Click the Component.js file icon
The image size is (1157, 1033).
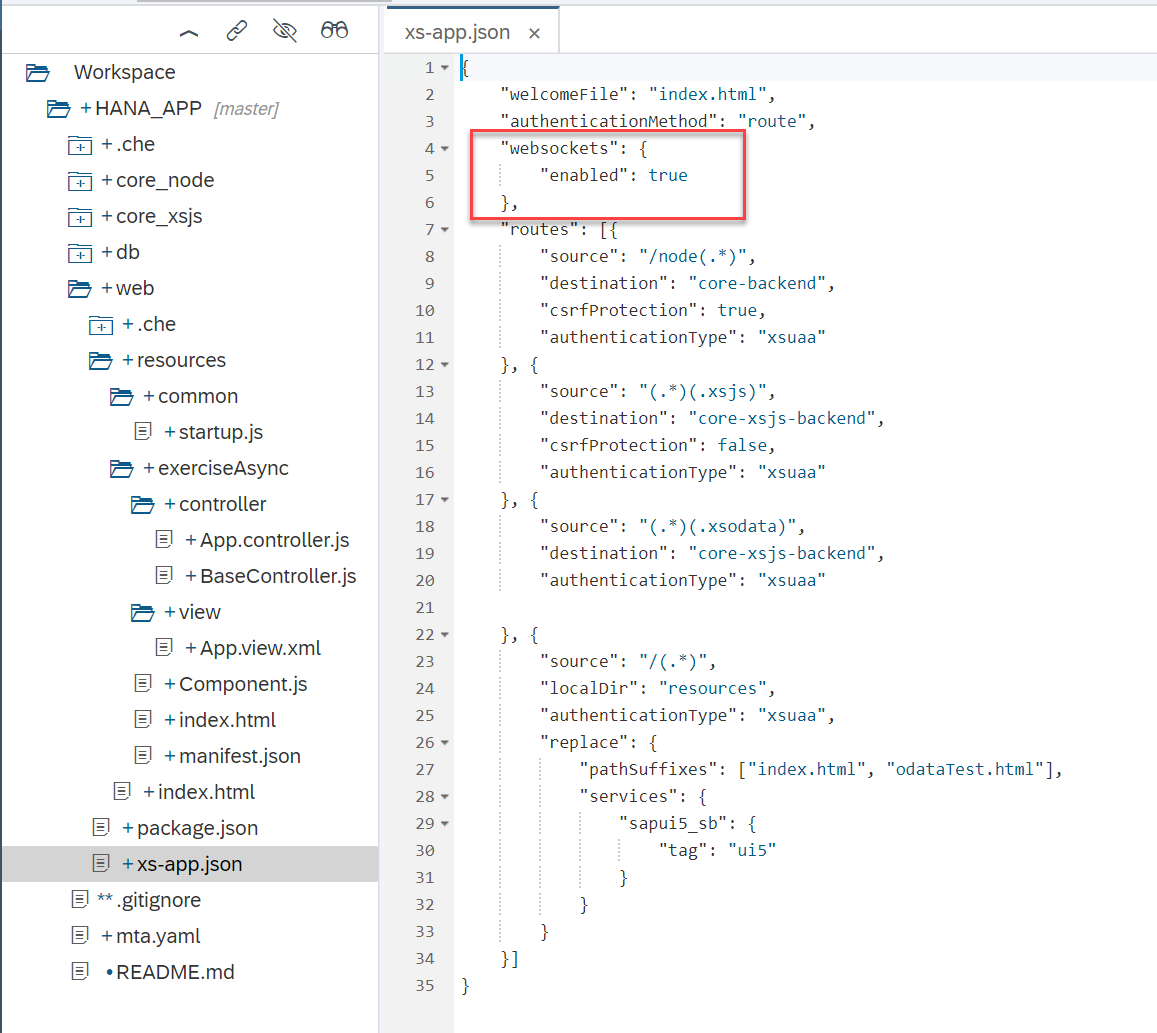click(143, 683)
